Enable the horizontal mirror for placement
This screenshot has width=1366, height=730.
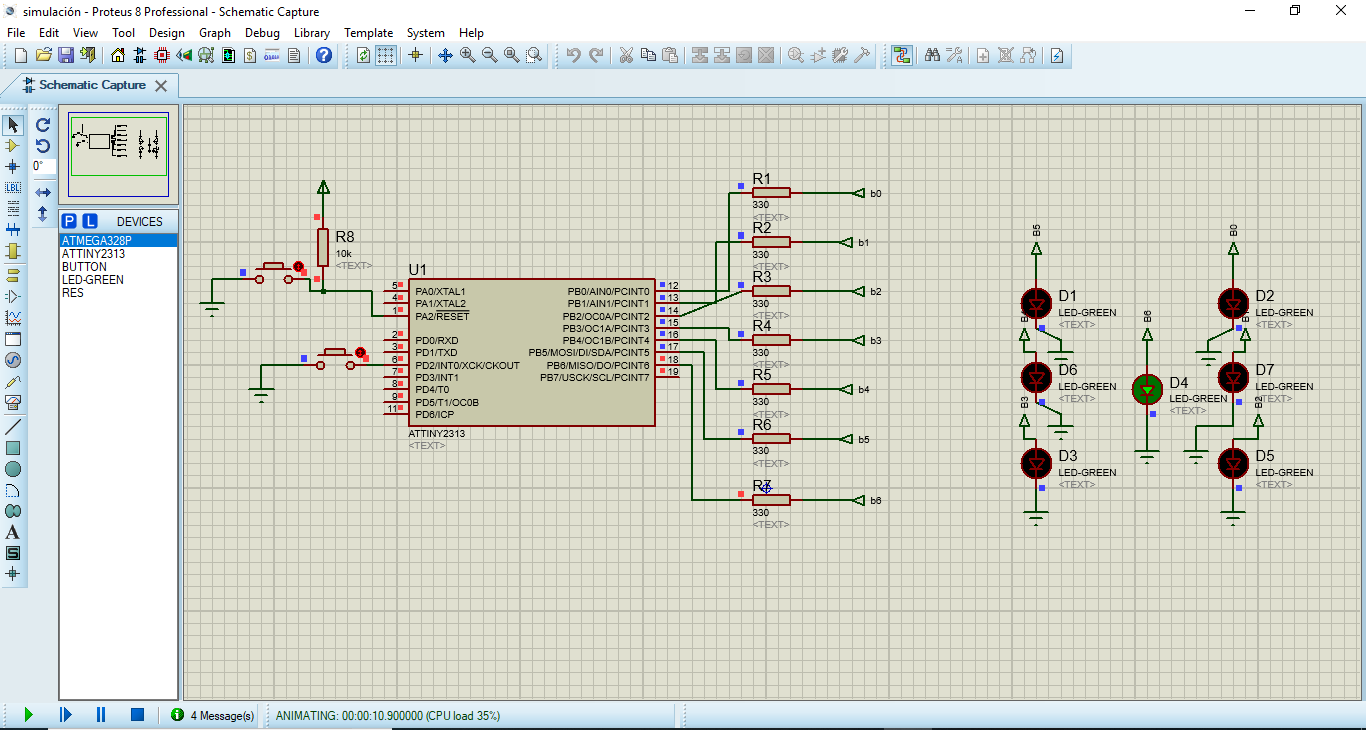point(41,192)
